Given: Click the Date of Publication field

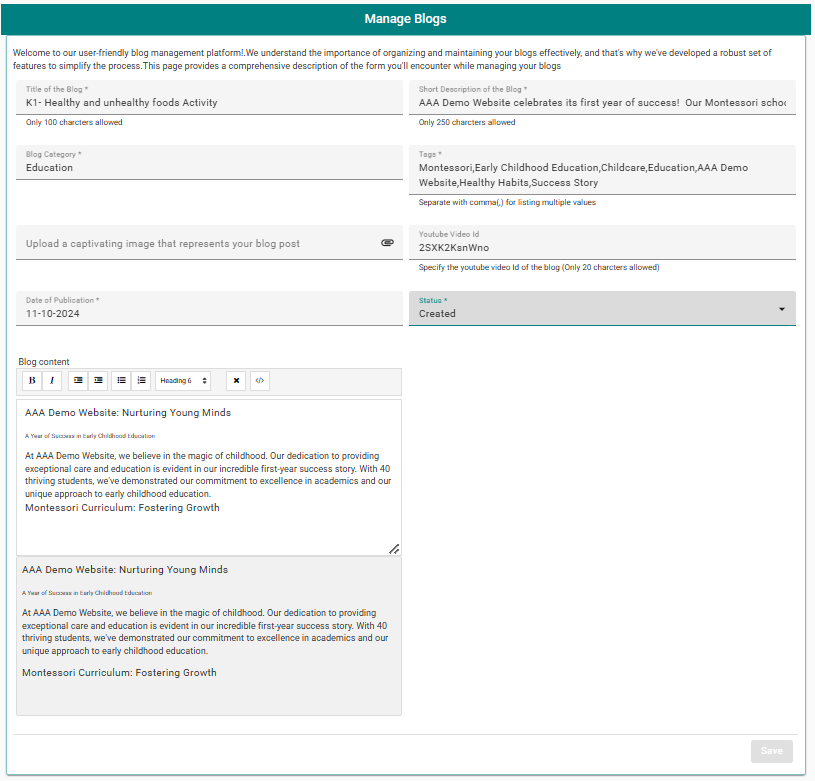Looking at the screenshot, I should tap(209, 308).
